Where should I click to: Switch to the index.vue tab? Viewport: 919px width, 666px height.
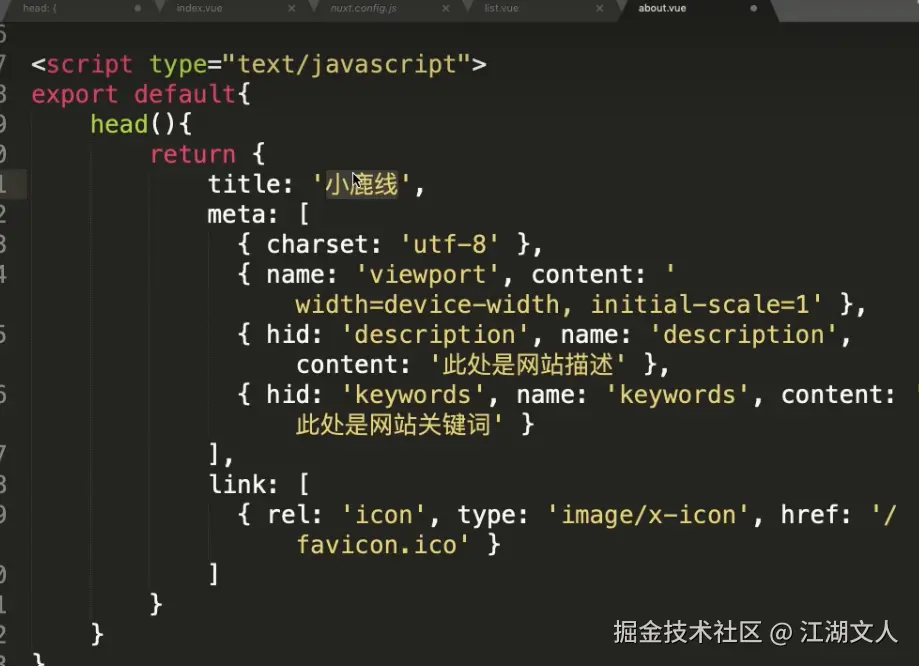(199, 8)
